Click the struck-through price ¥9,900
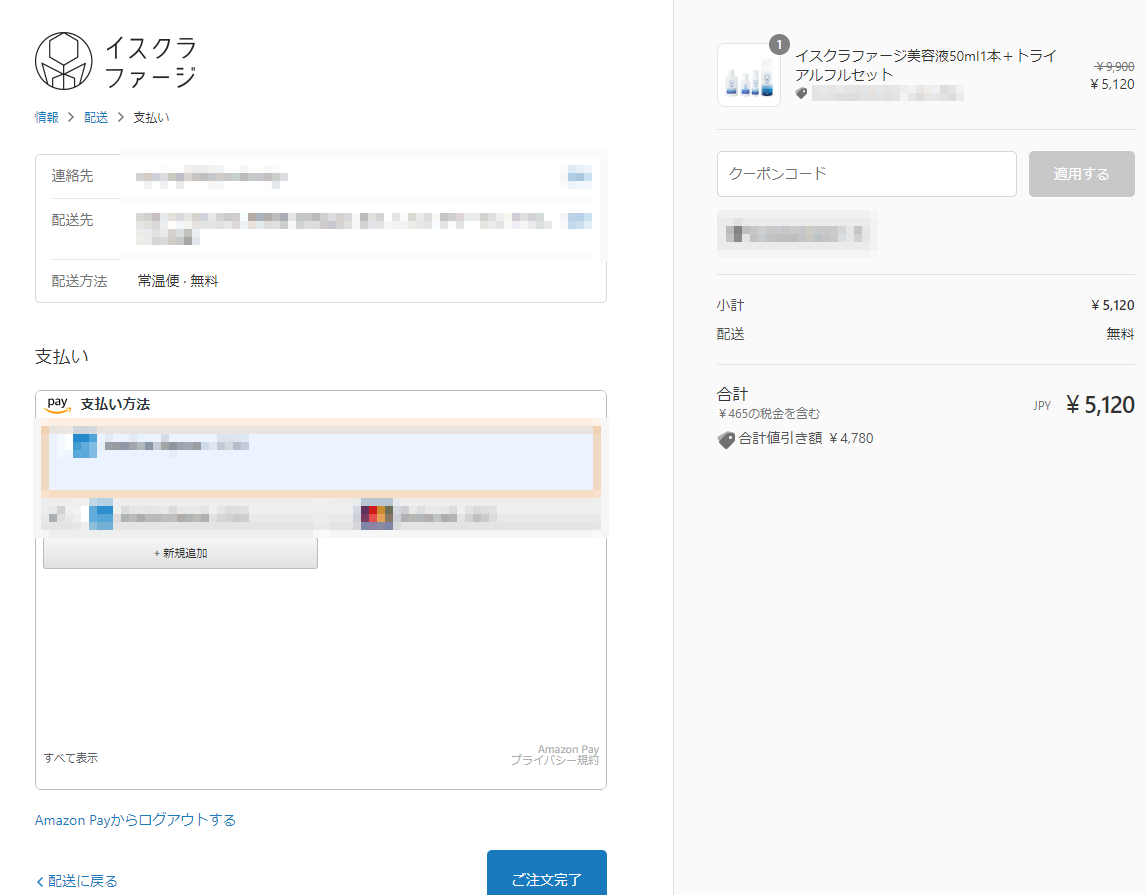Screen dimensions: 1147x895 coord(1114,67)
